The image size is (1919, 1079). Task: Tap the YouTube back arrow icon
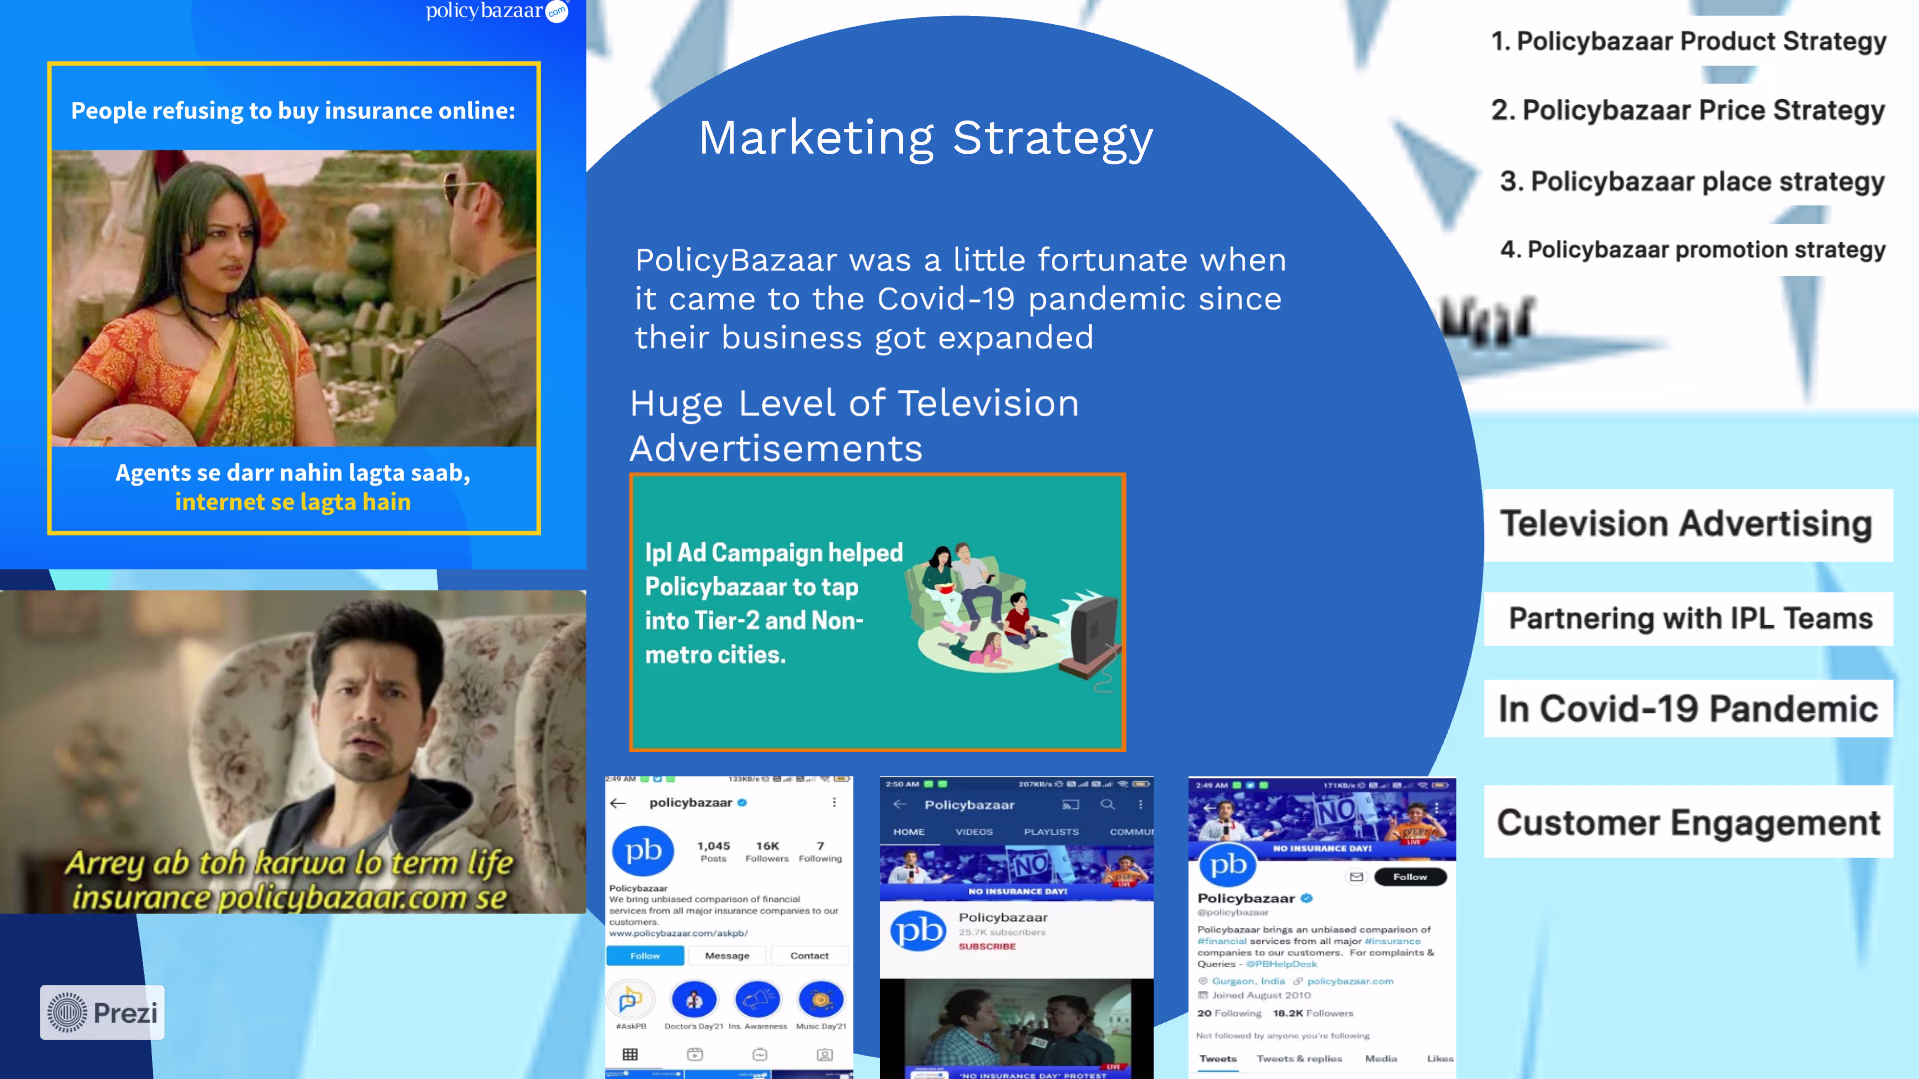point(900,804)
